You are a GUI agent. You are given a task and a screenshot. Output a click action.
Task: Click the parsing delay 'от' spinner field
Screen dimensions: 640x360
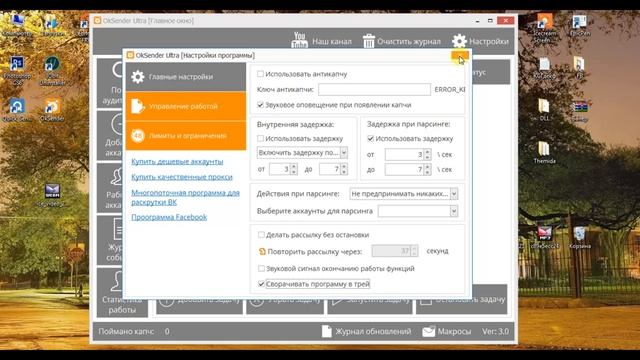pos(408,154)
